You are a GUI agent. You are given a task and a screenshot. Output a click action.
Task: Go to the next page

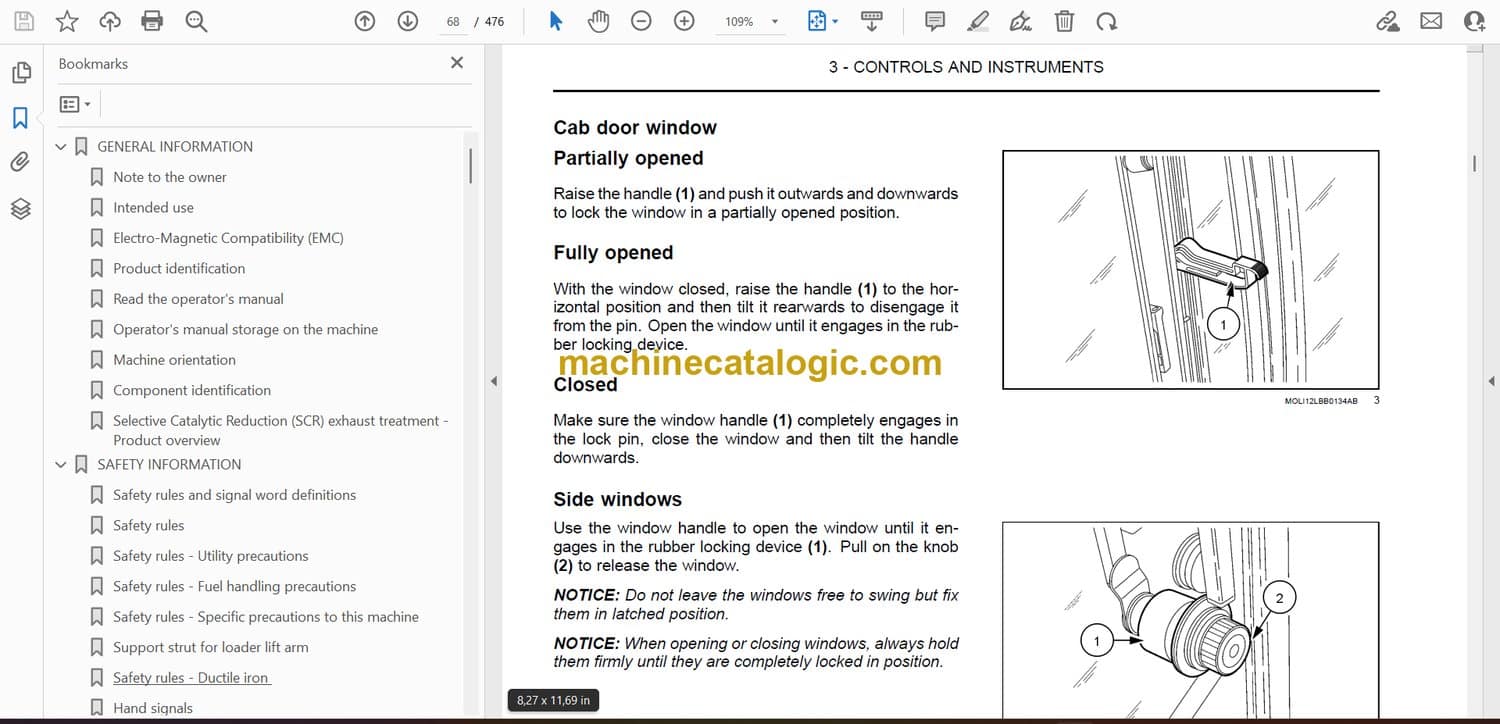[x=407, y=21]
